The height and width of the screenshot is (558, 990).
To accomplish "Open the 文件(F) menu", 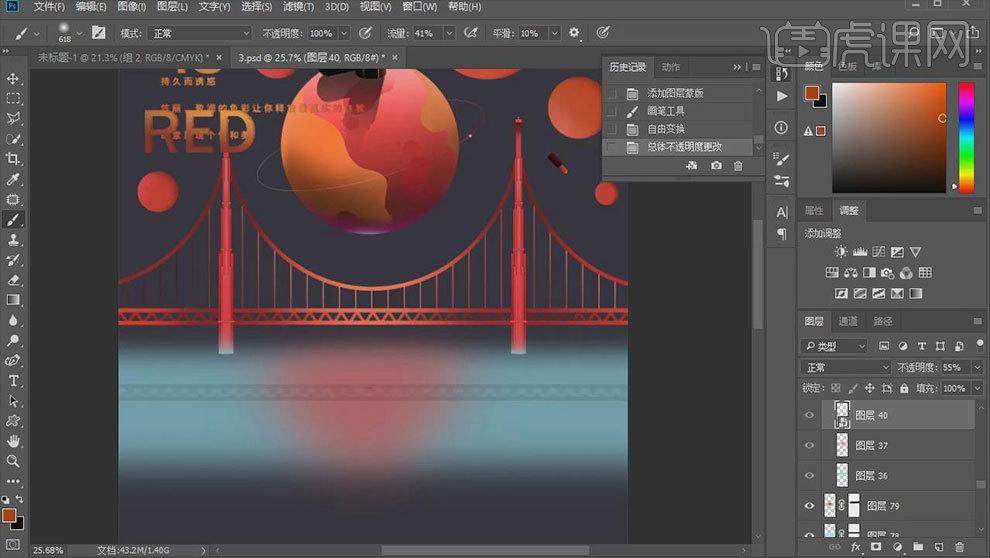I will (49, 6).
